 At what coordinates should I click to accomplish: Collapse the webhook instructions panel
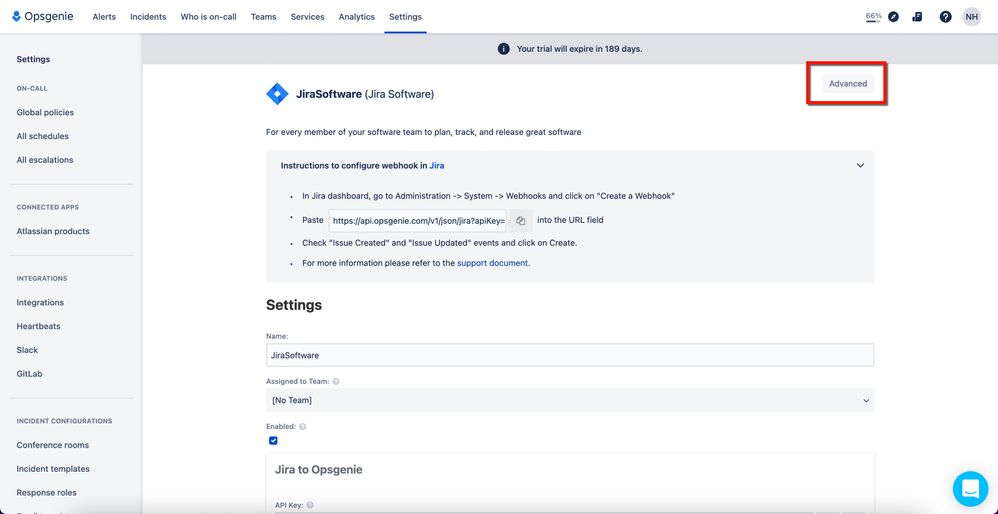860,165
